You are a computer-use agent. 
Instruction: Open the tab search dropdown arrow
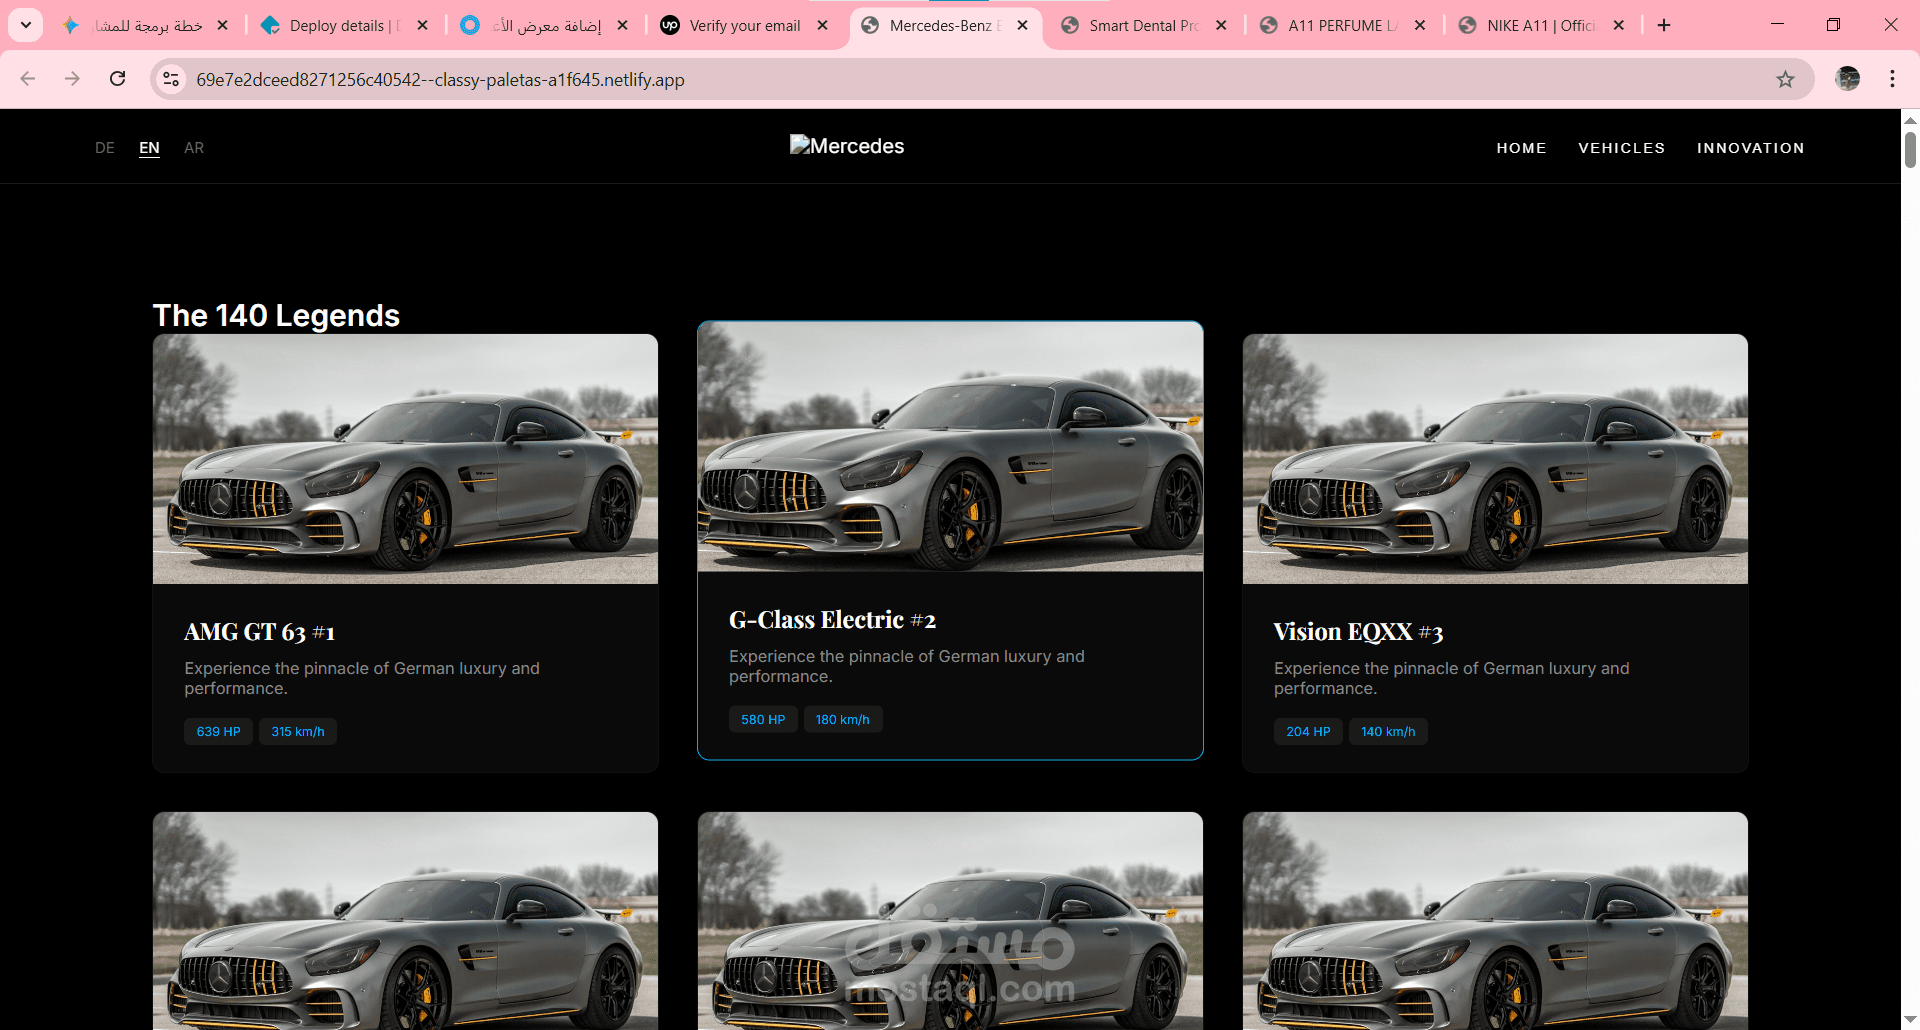coord(26,25)
